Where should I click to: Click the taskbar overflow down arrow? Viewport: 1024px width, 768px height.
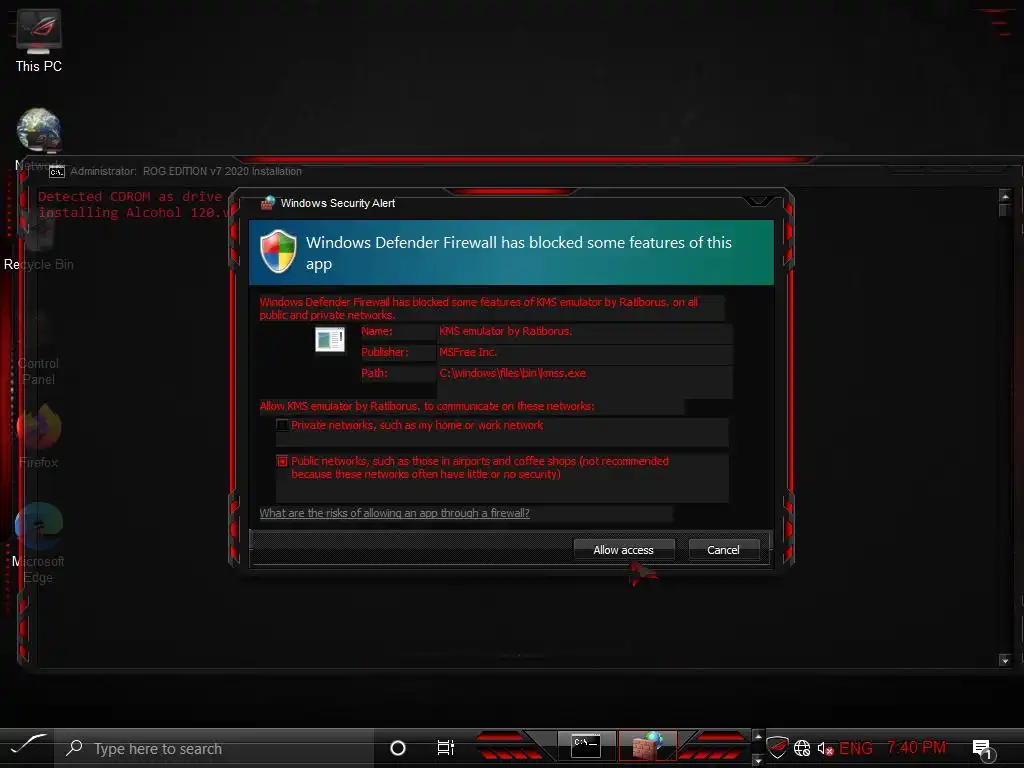coord(758,760)
